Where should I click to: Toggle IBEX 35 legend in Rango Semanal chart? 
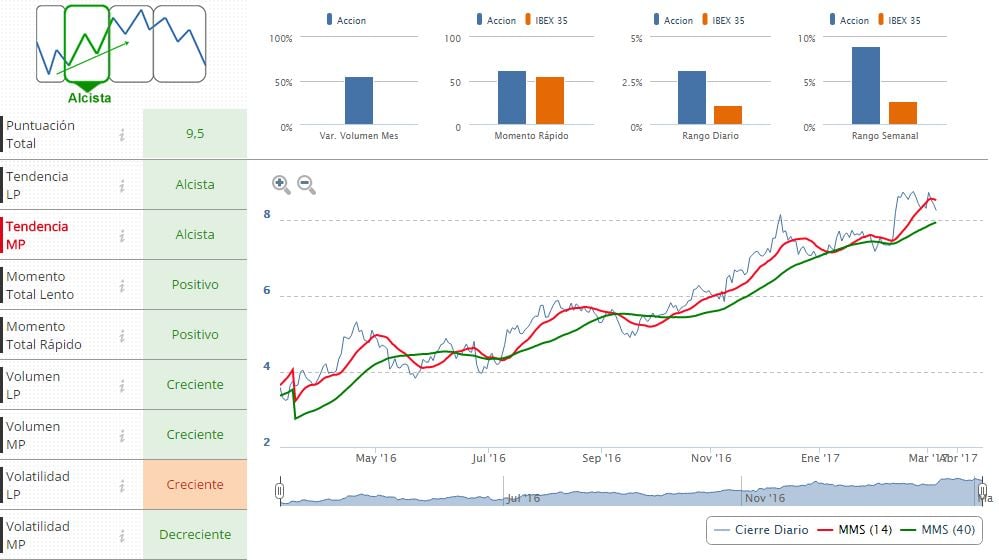click(902, 20)
